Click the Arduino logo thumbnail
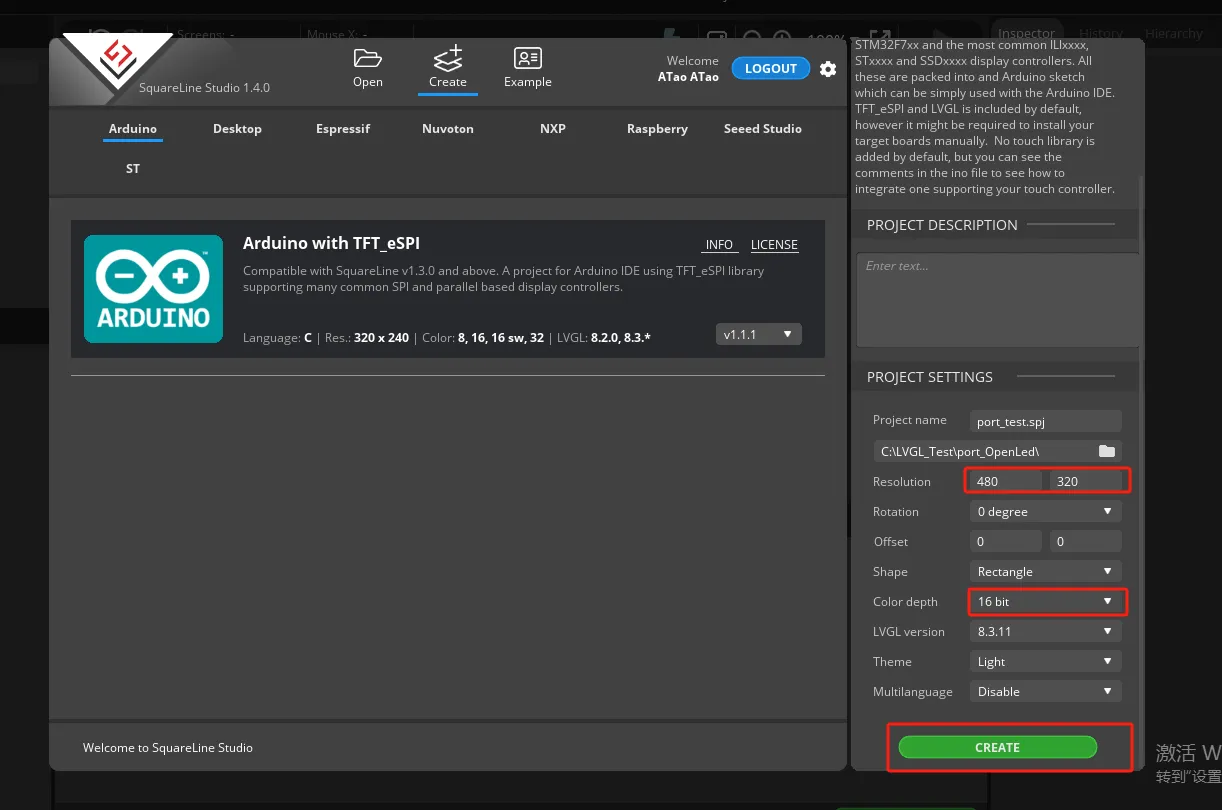Screen dimensions: 1222x810 click(x=153, y=289)
